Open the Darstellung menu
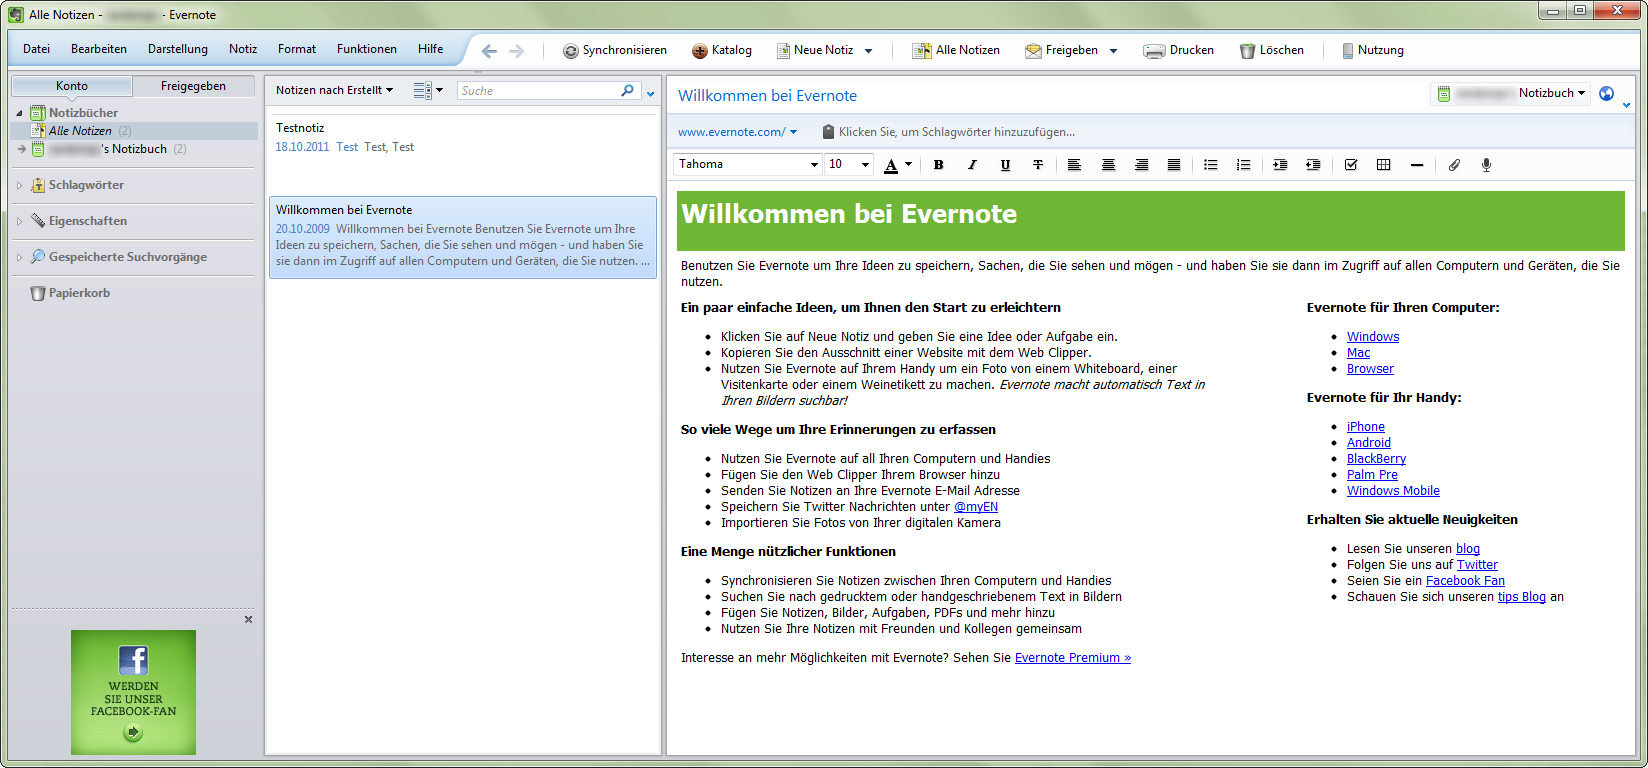1648x768 pixels. (178, 49)
